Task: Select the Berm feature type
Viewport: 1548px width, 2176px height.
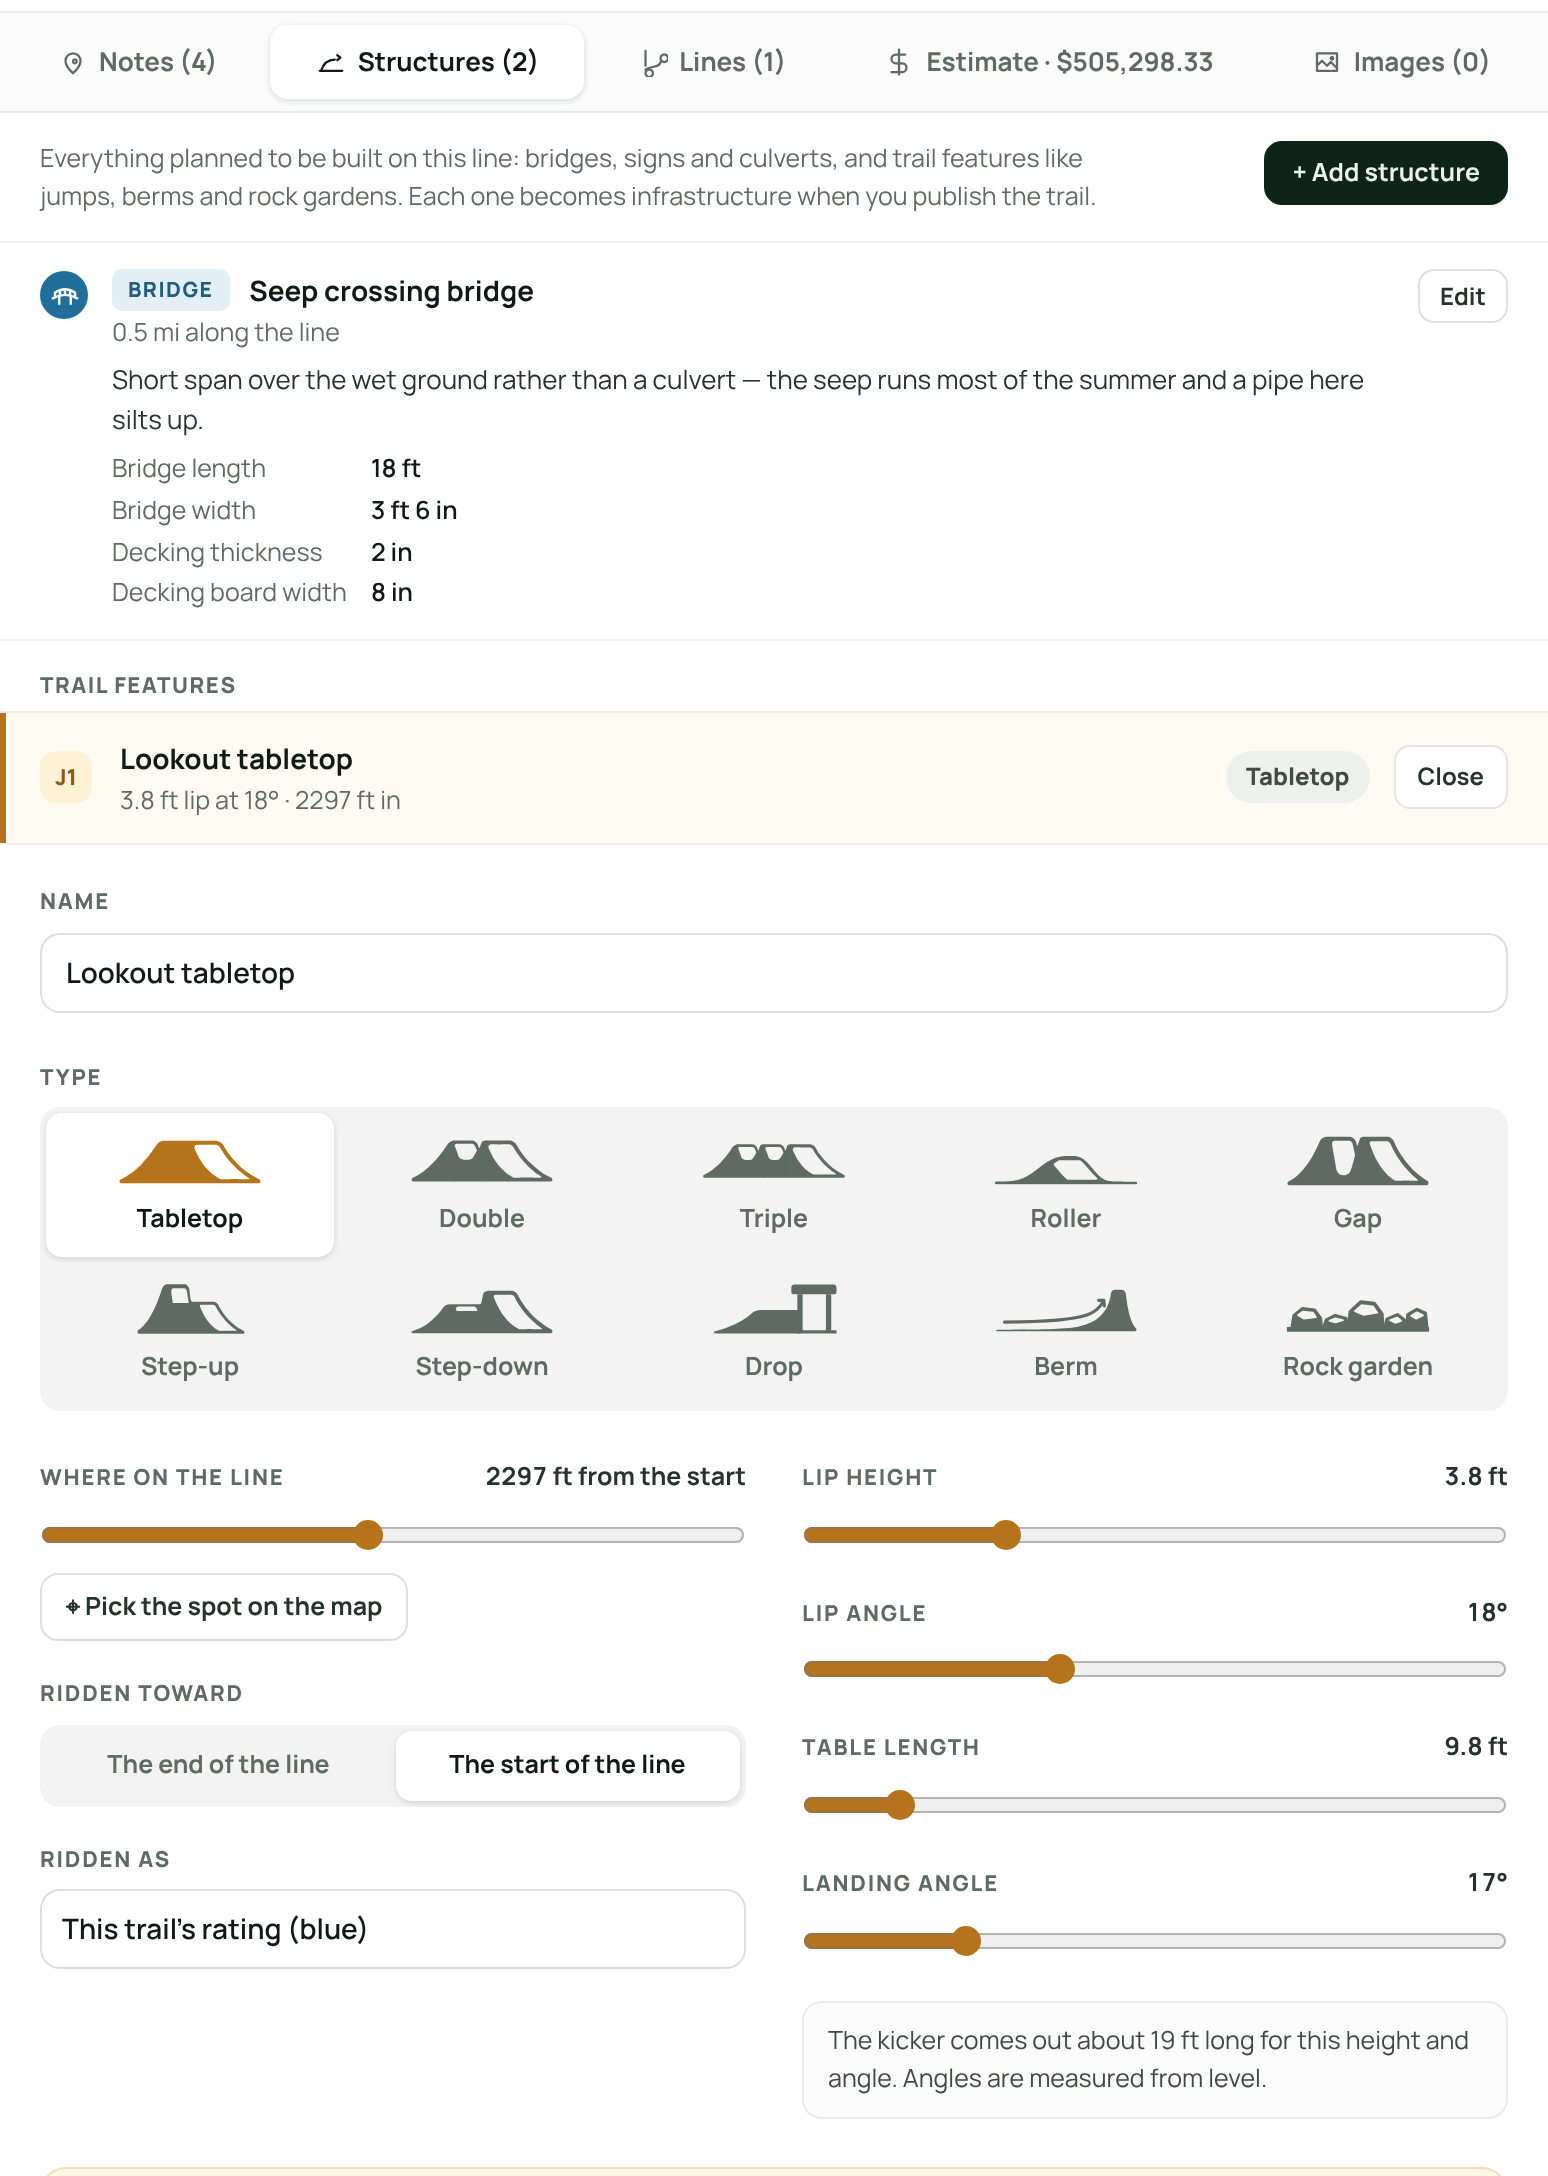Action: [x=1066, y=1333]
